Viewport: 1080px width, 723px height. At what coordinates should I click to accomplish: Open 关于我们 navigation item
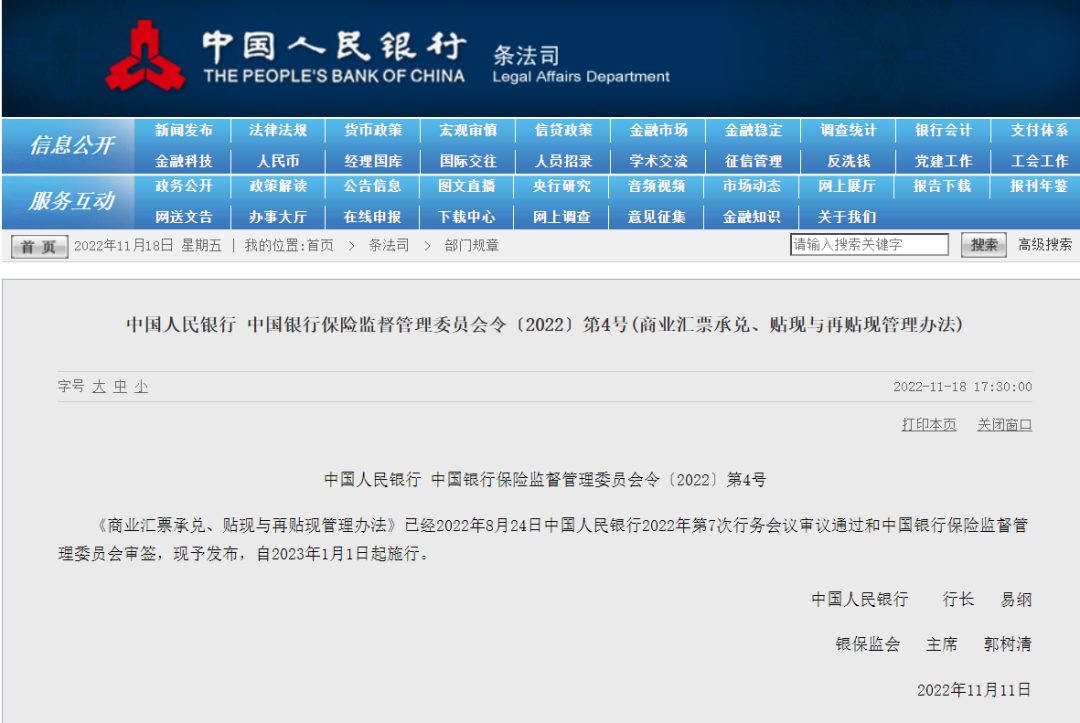point(847,217)
